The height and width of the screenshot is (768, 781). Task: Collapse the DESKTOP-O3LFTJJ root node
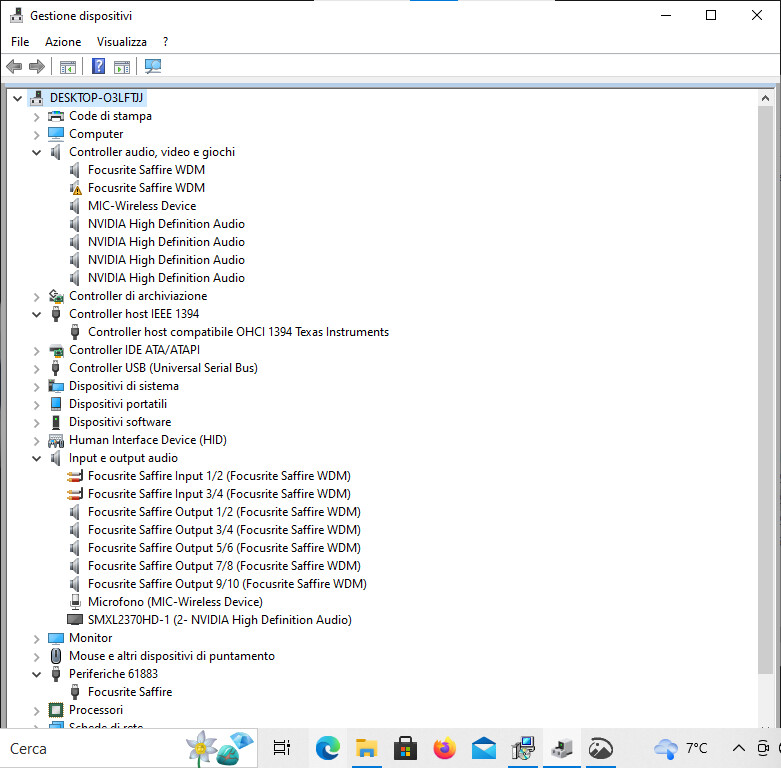coord(18,98)
